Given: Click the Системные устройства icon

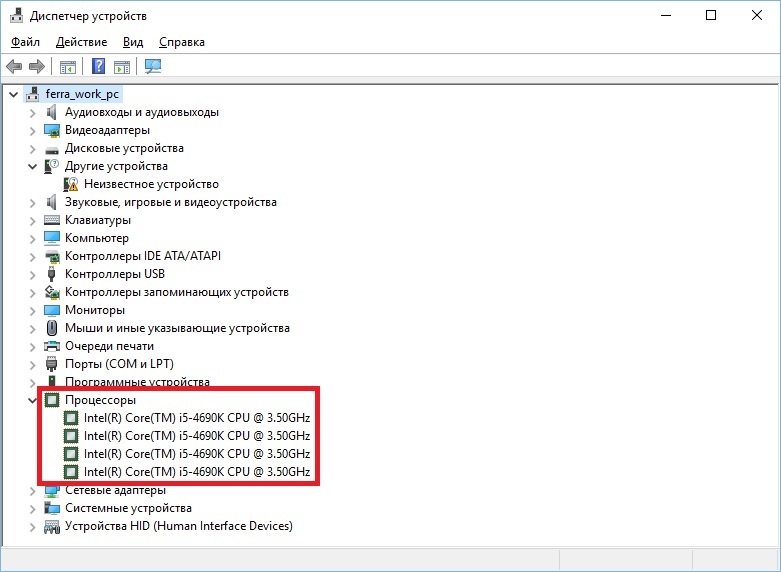Looking at the screenshot, I should [x=51, y=508].
